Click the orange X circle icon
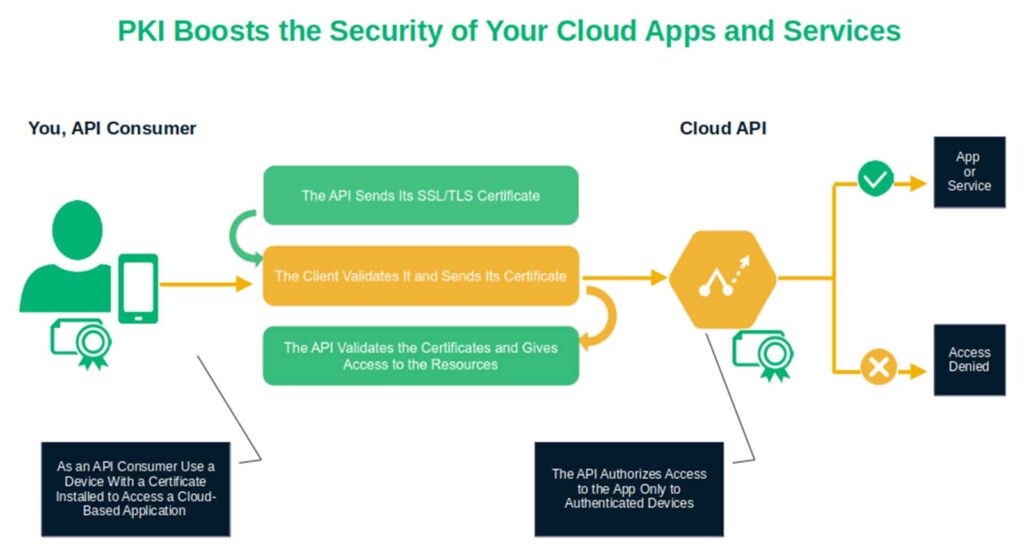This screenshot has width=1024, height=556. (x=878, y=367)
